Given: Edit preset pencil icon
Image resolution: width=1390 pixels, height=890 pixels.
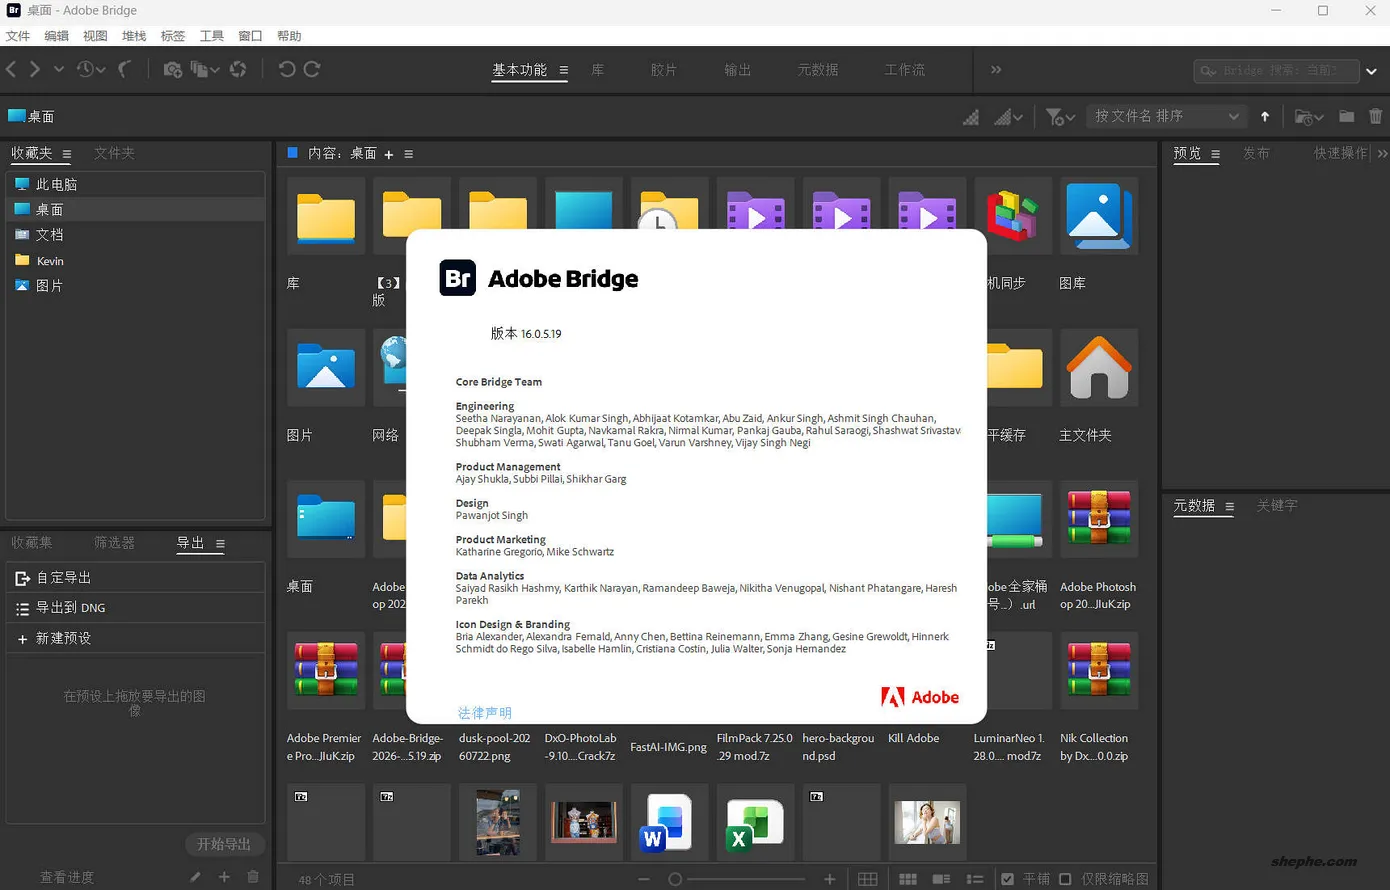Looking at the screenshot, I should pos(195,877).
